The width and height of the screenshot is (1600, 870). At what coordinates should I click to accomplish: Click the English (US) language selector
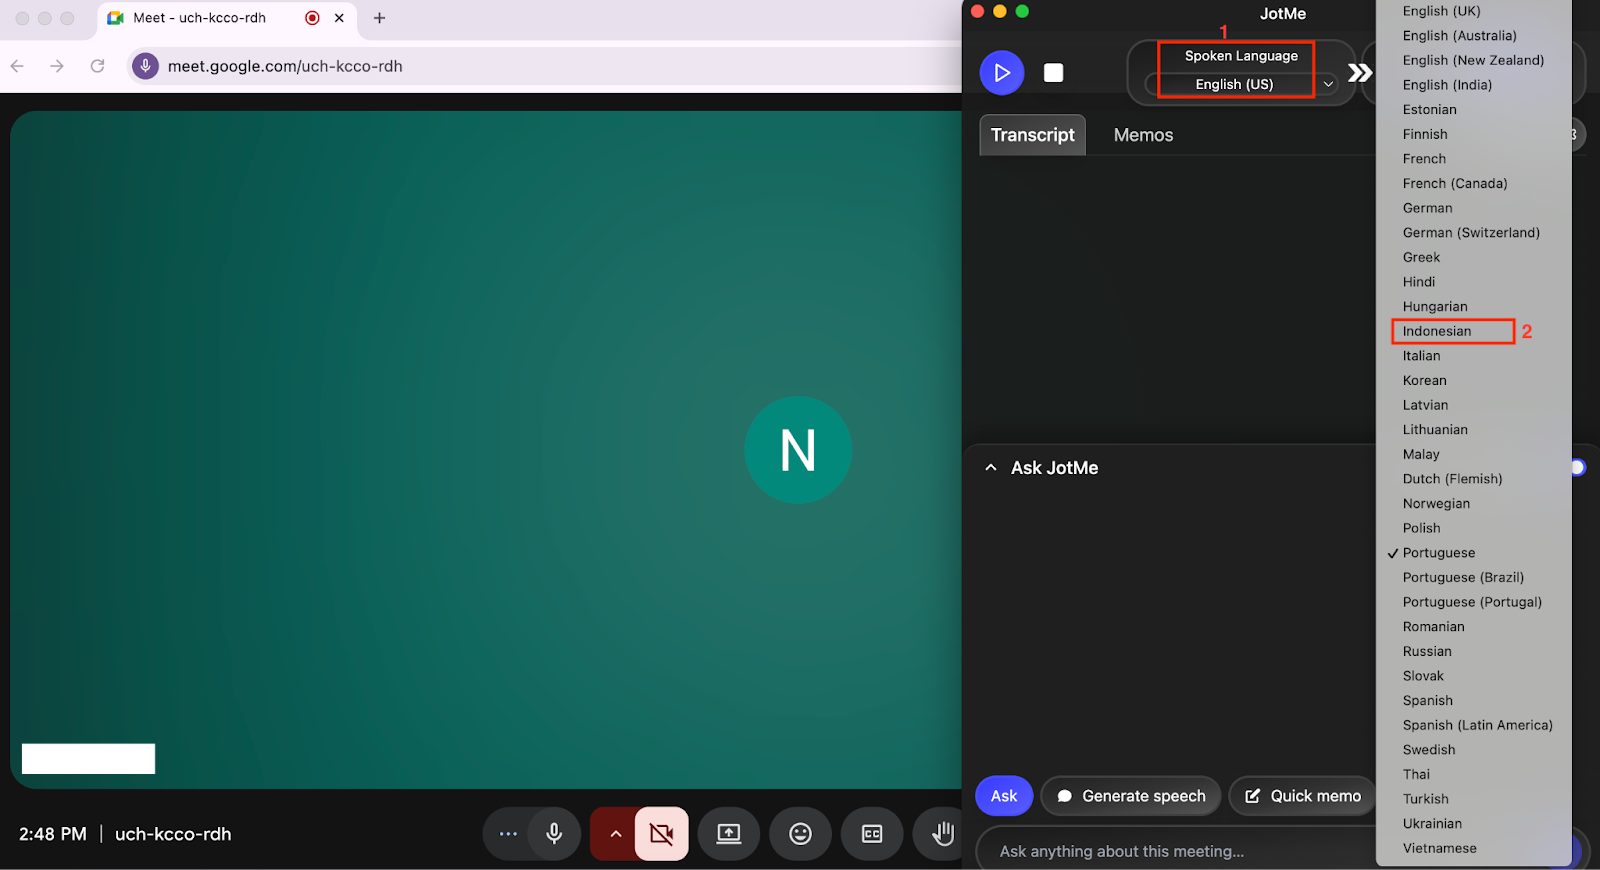[x=1234, y=84]
